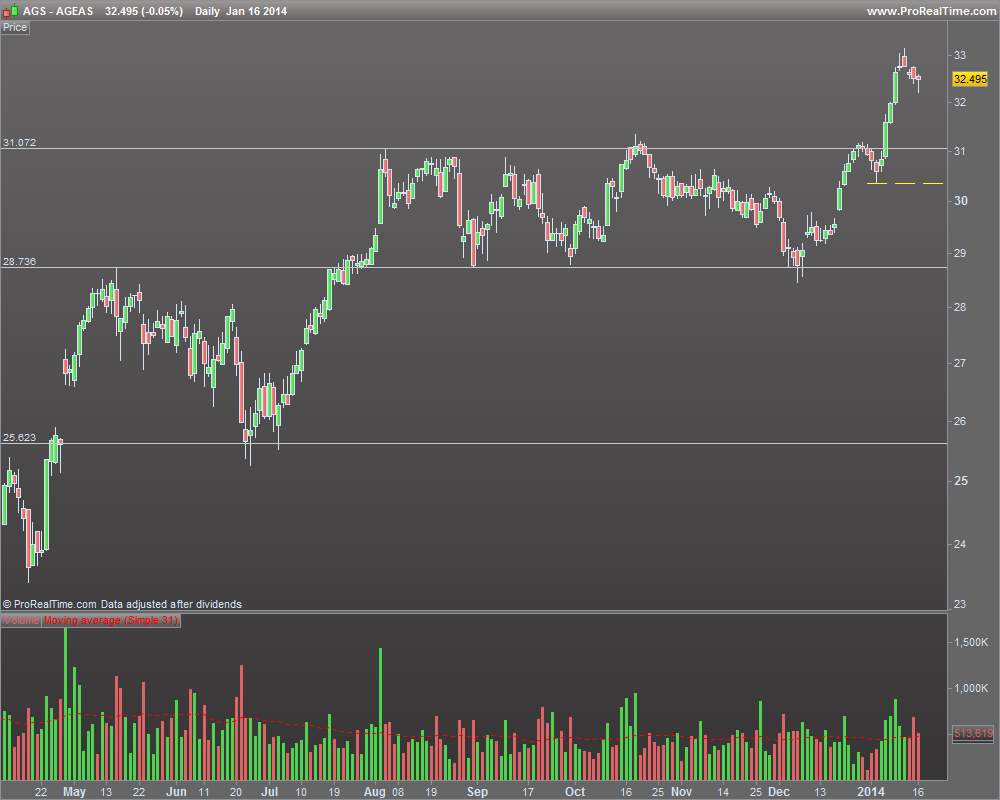Click the Daily timeframe in title bar
1000x800 pixels.
click(x=207, y=11)
